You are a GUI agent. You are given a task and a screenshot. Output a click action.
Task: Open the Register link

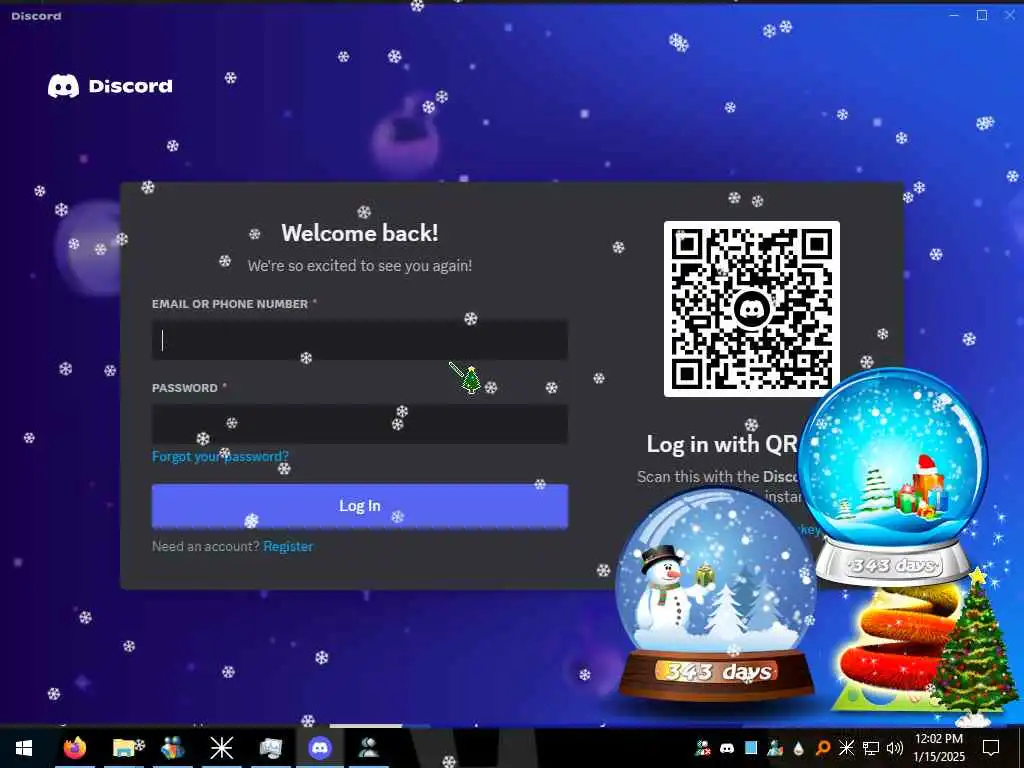tap(288, 546)
